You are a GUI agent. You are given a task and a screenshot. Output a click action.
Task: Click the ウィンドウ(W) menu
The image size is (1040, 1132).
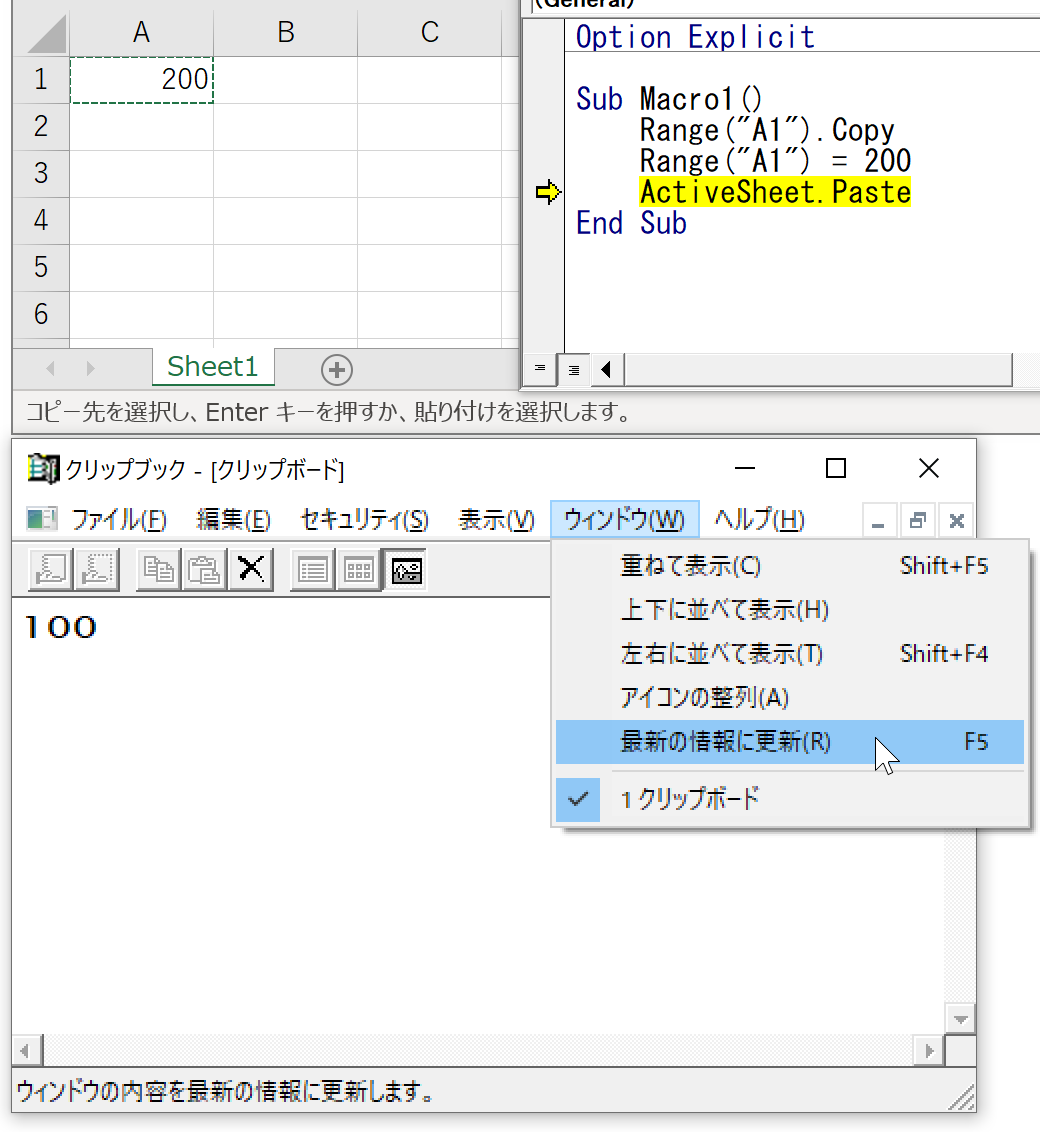coord(624,520)
